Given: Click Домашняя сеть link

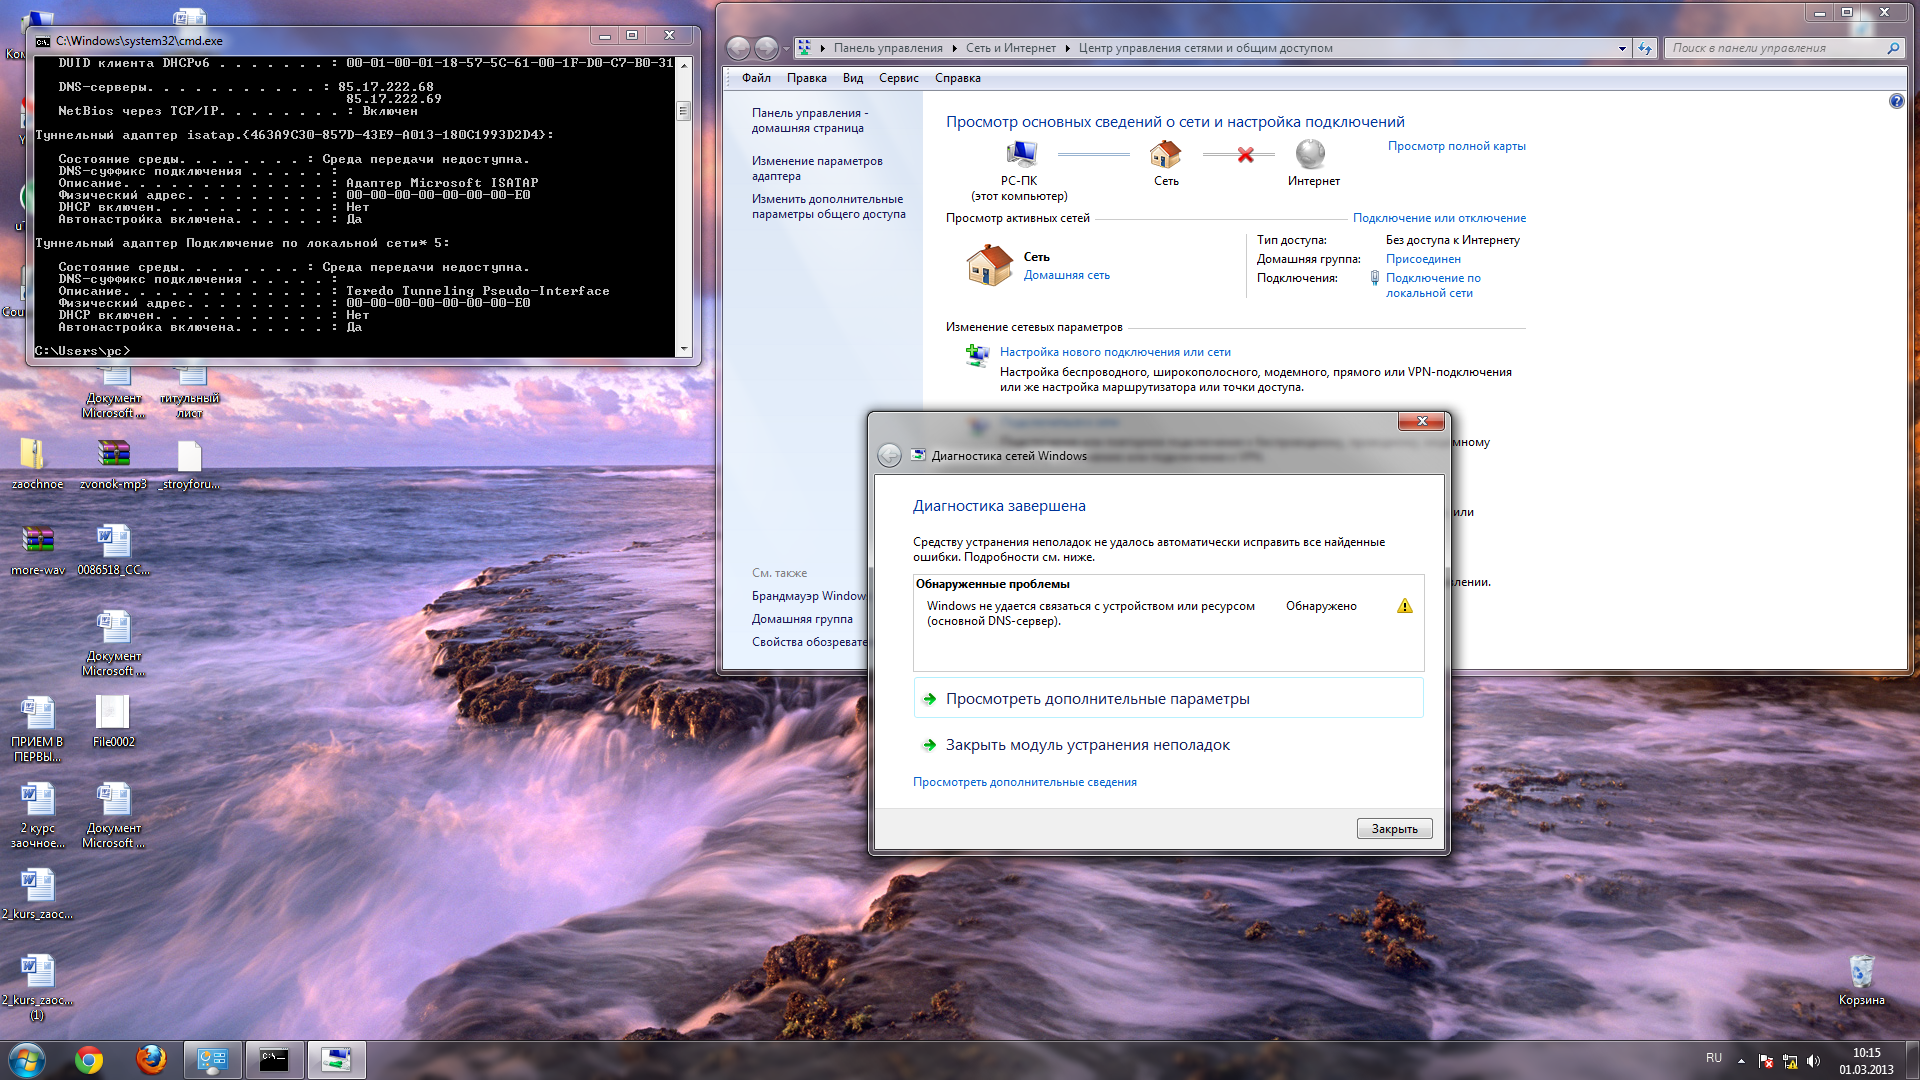Looking at the screenshot, I should click(1066, 275).
